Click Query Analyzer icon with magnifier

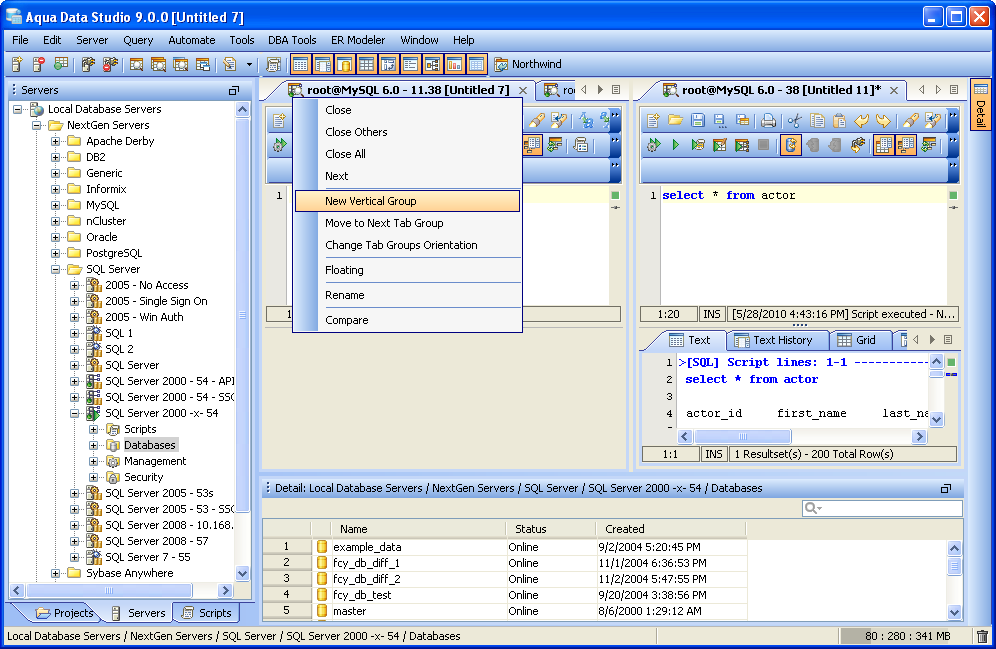135,64
